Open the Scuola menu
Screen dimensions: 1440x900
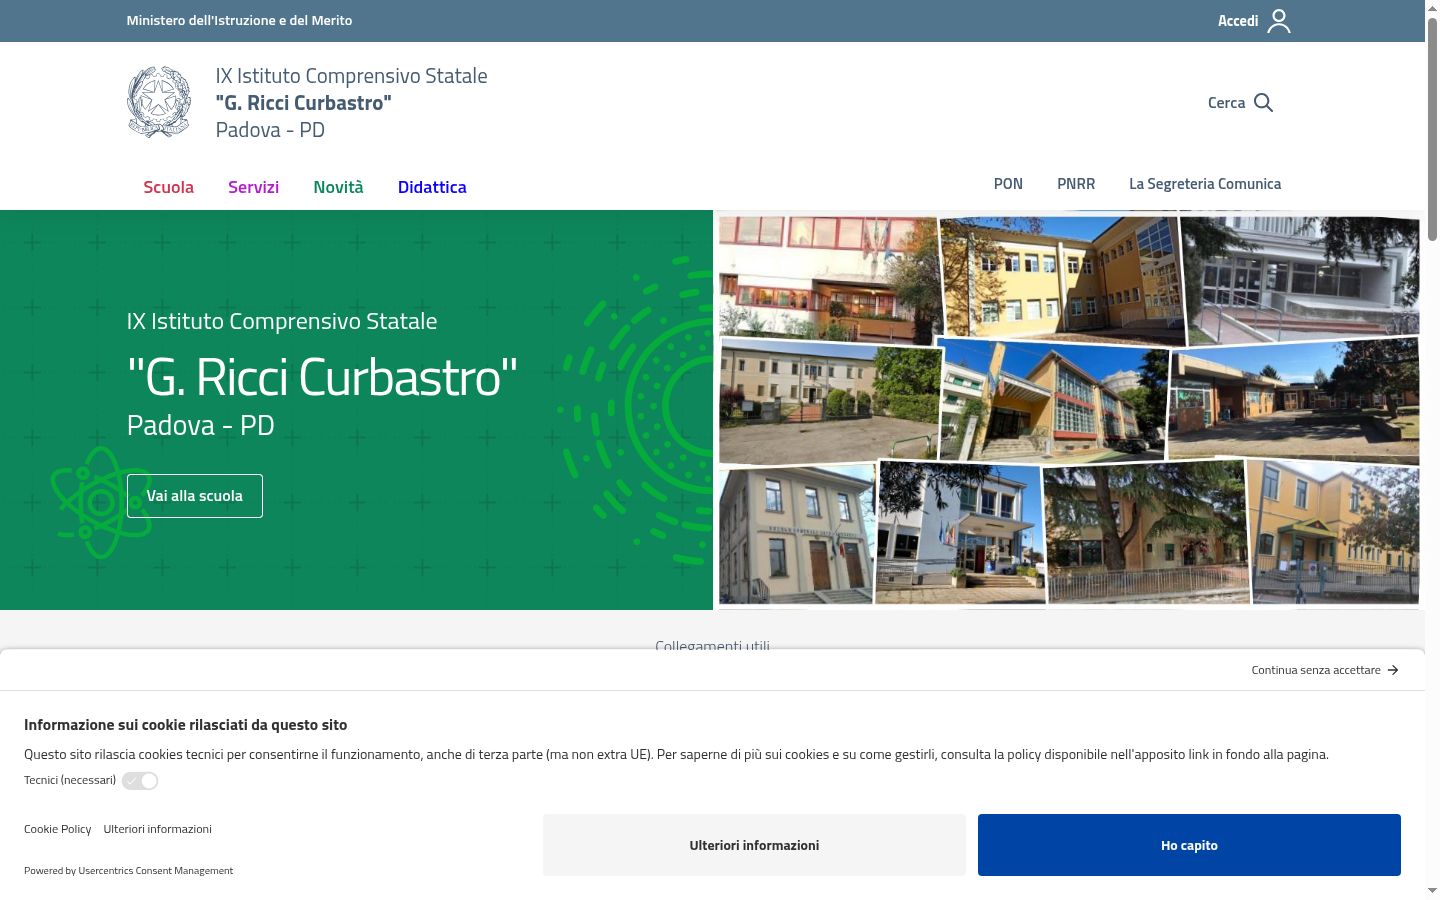tap(168, 187)
